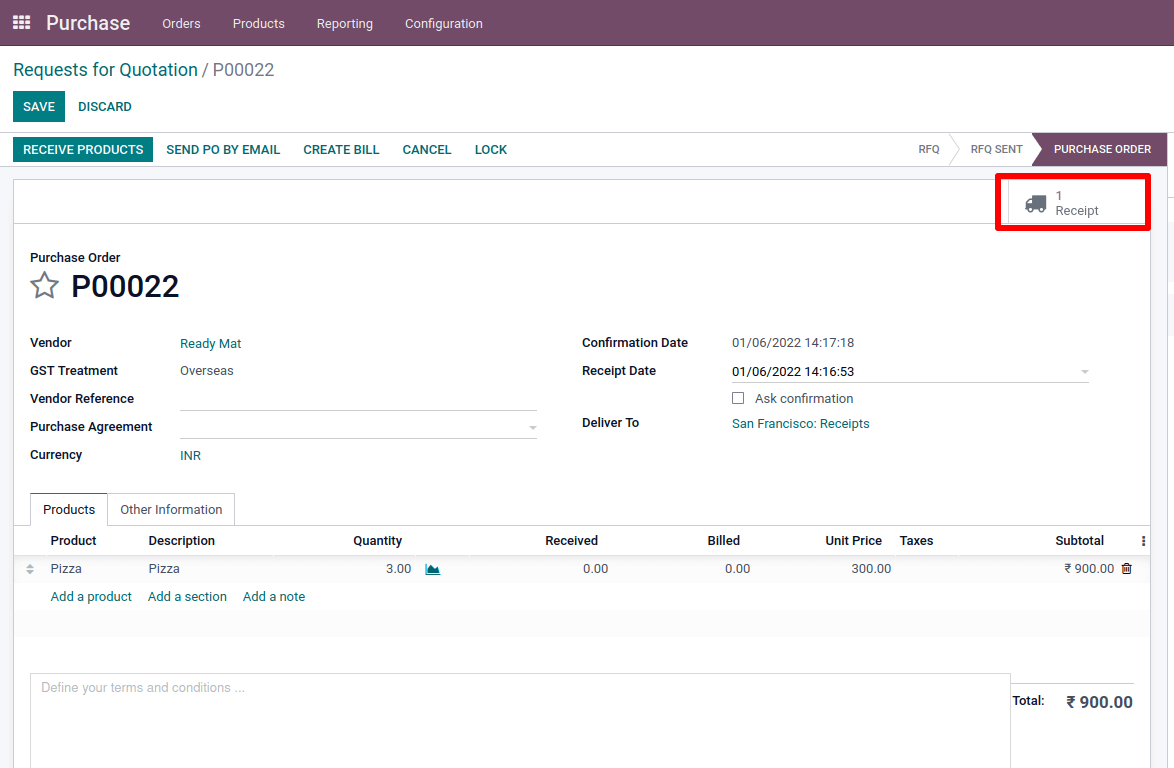Open optional columns menu in products table
Image resolution: width=1174 pixels, height=768 pixels.
(1143, 540)
